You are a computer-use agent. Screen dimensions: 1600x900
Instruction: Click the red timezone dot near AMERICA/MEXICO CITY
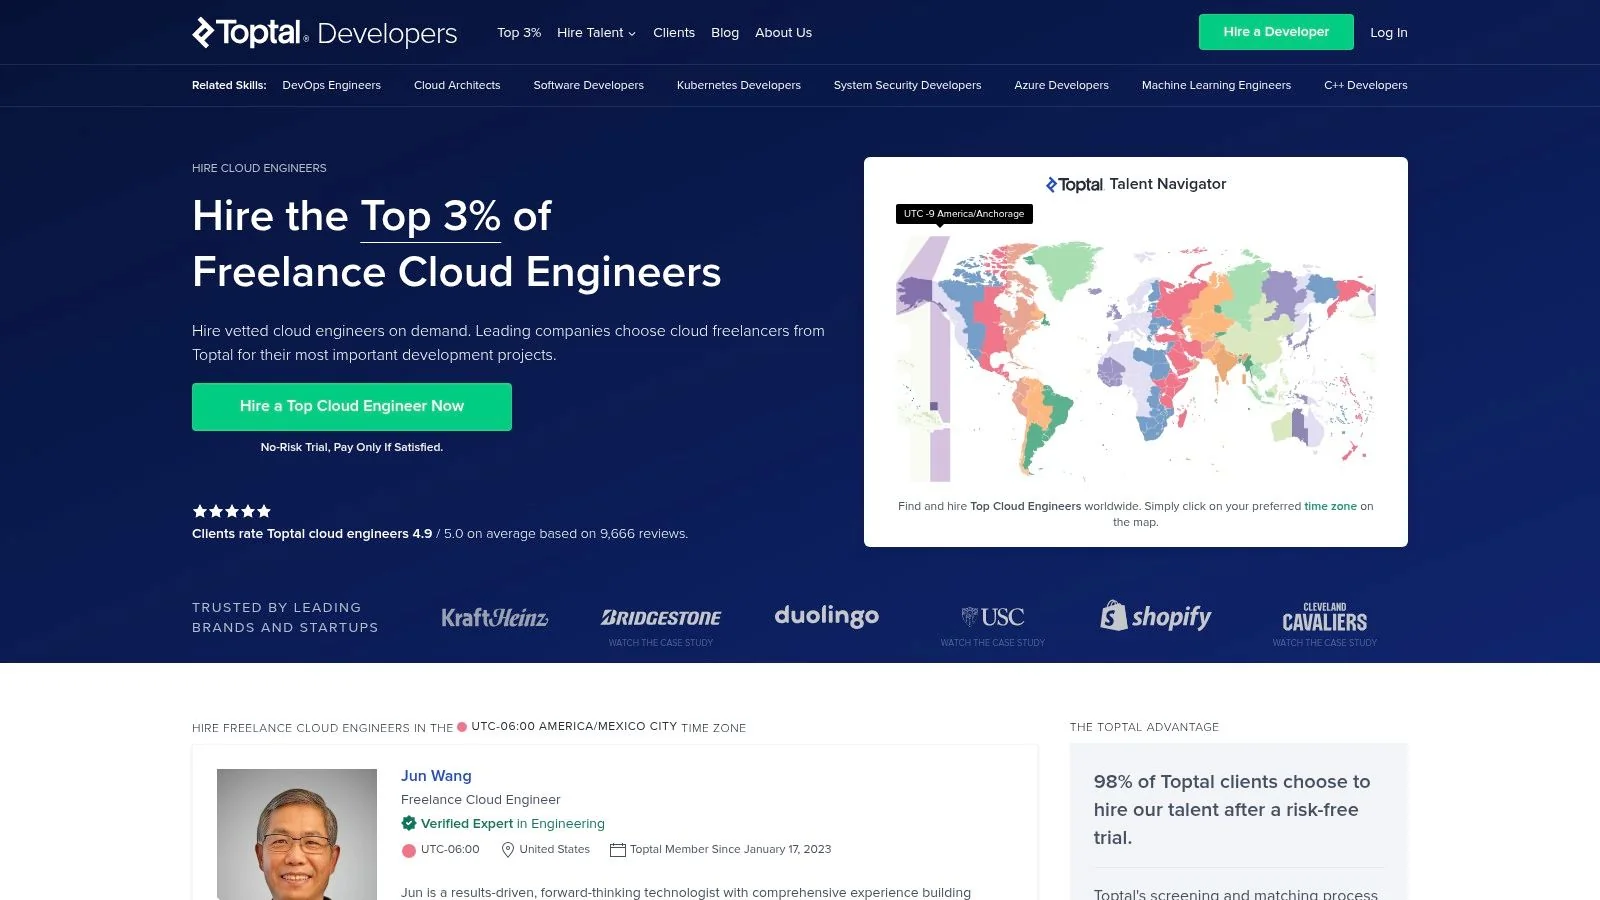tap(462, 727)
